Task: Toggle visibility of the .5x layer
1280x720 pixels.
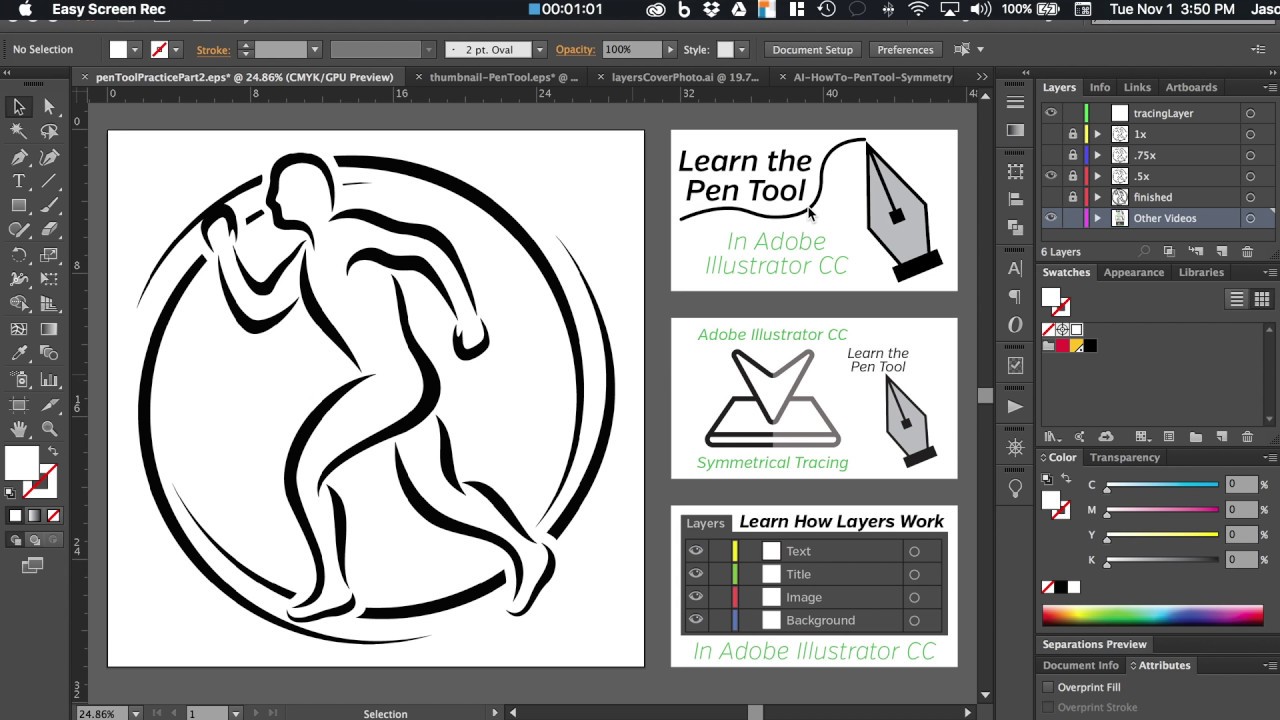Action: tap(1051, 176)
